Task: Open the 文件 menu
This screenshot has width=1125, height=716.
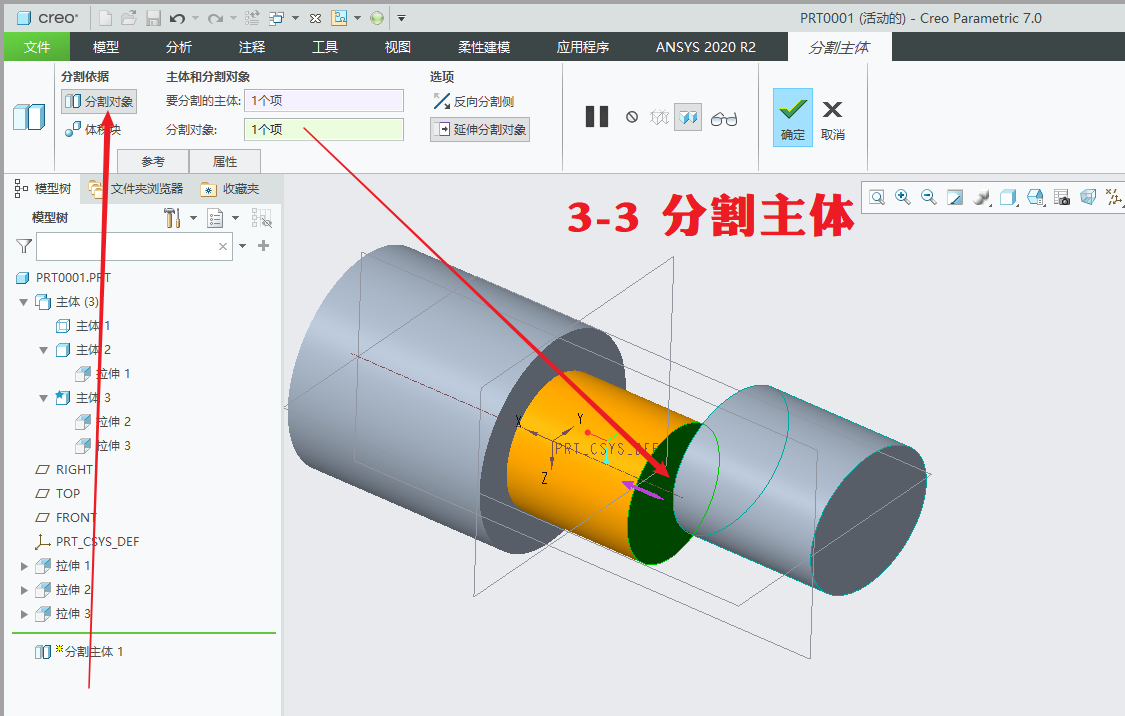Action: (37, 47)
